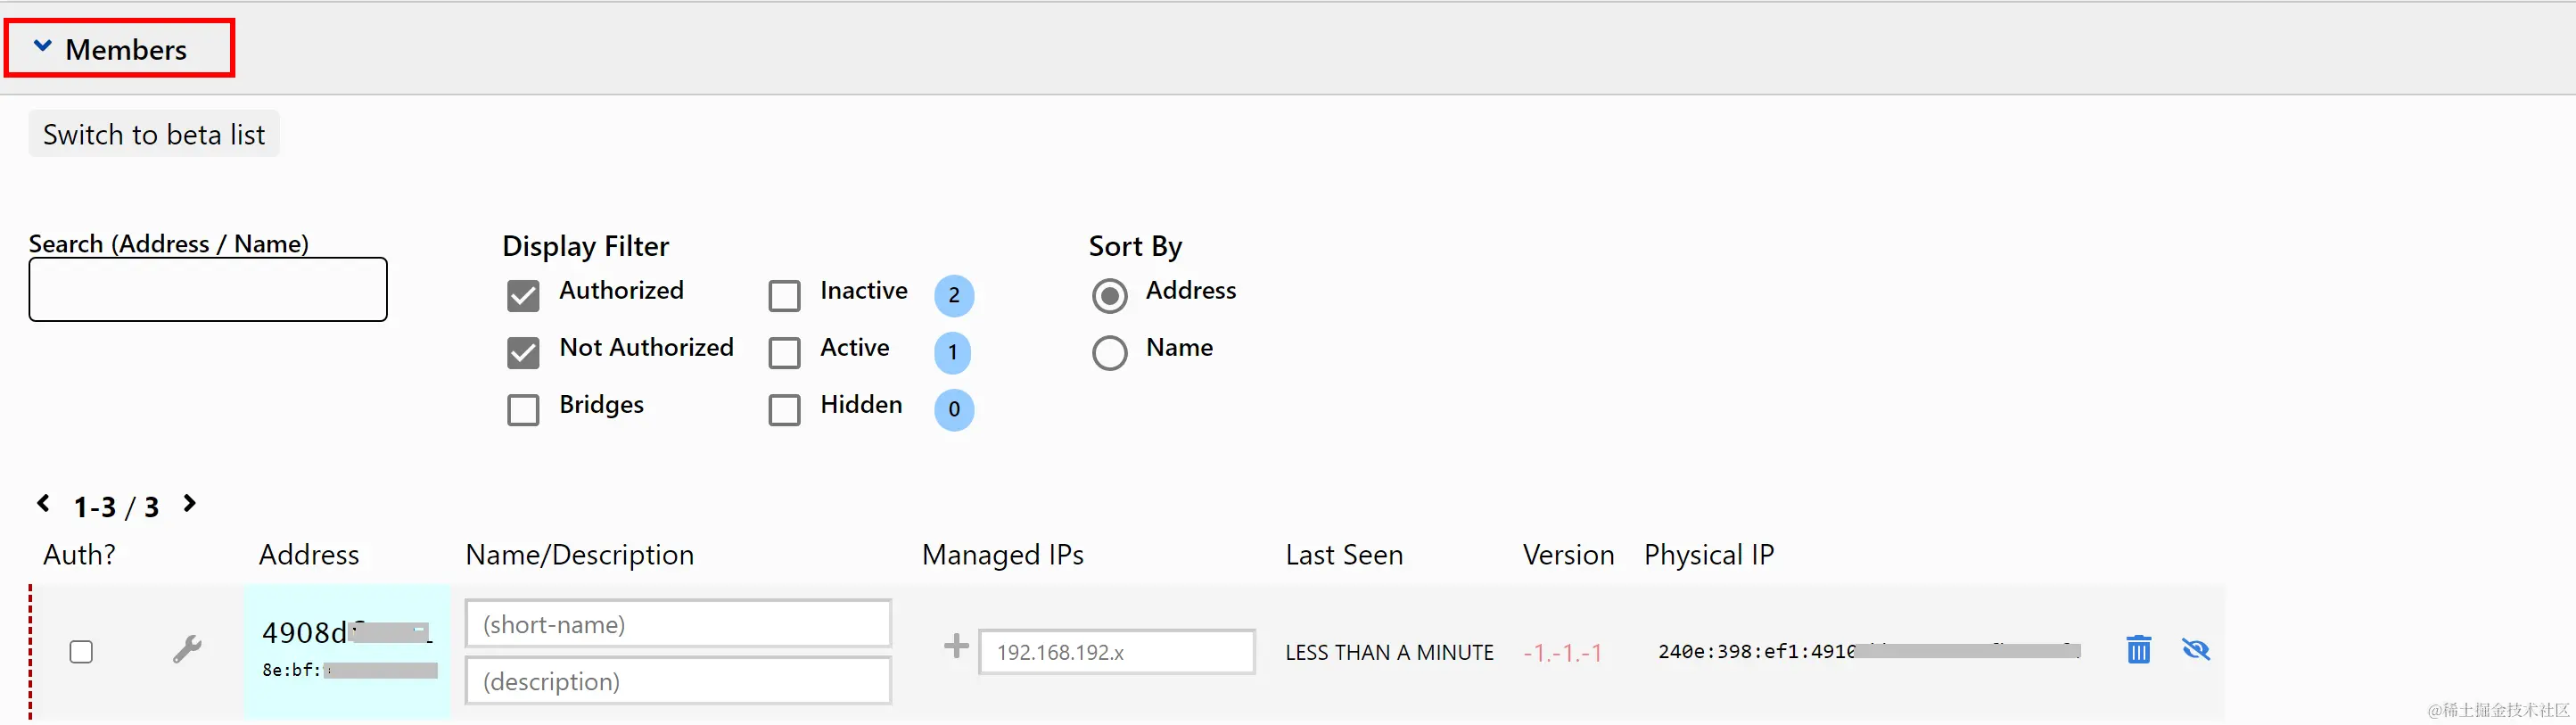This screenshot has height=725, width=2576.
Task: Hide member with the crossed-eye icon
Action: coord(2195,650)
